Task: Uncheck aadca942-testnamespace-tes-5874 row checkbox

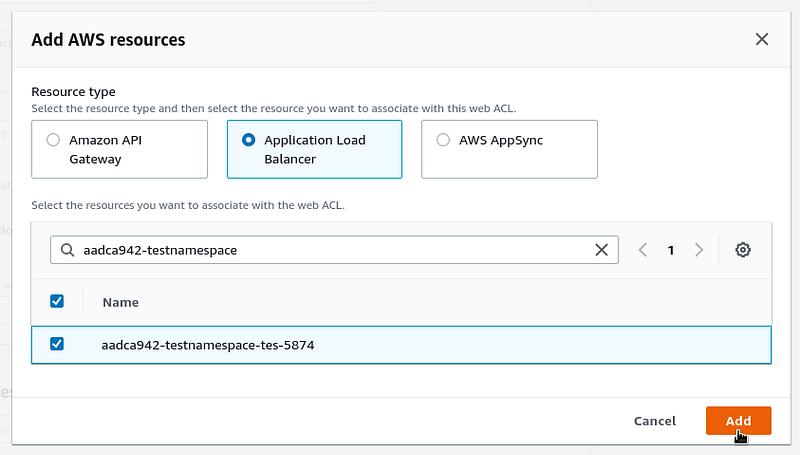Action: 57,344
